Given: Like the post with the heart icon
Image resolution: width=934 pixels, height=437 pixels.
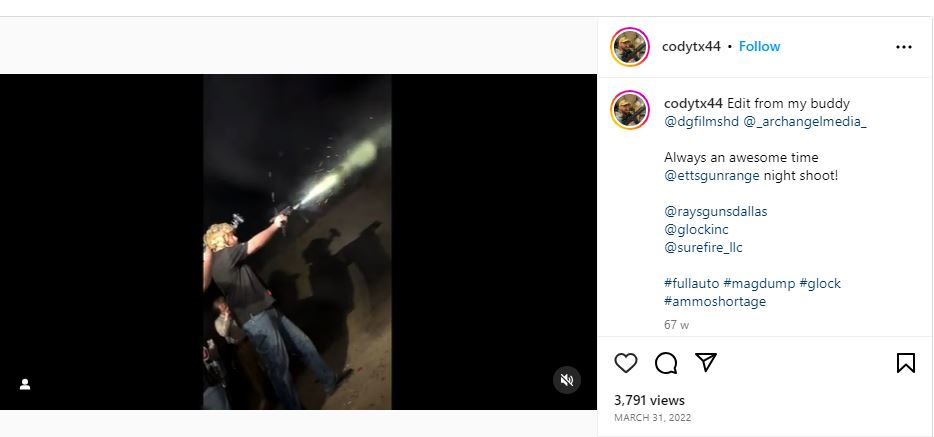Looking at the screenshot, I should click(x=626, y=363).
